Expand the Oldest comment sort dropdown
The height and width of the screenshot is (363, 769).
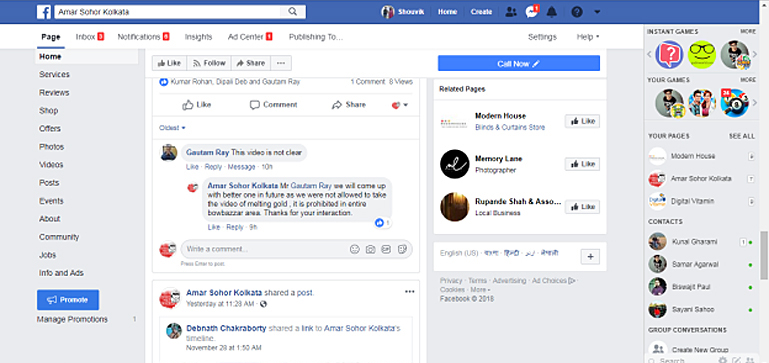pyautogui.click(x=172, y=128)
